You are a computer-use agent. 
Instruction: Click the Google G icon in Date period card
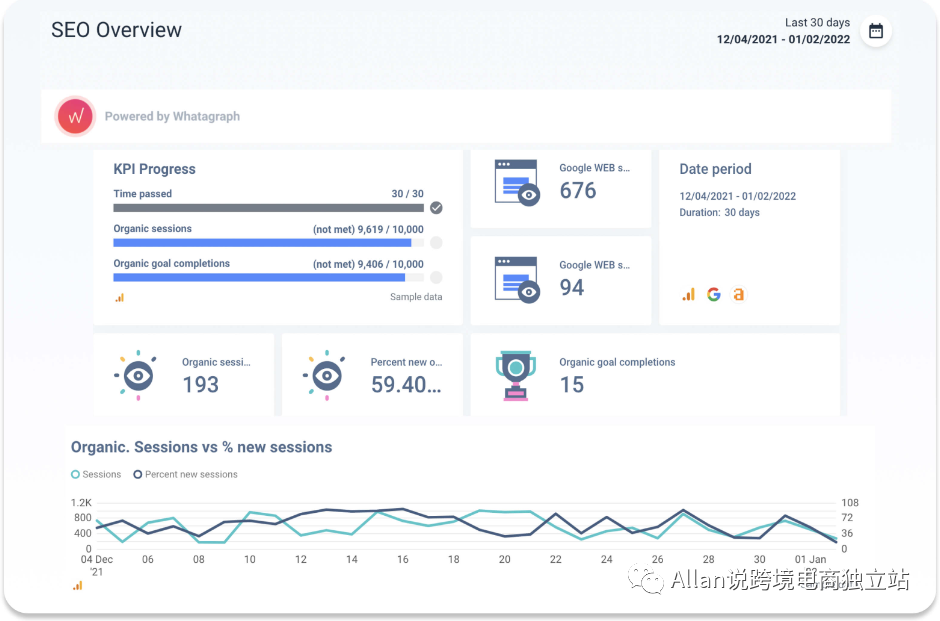(x=713, y=294)
